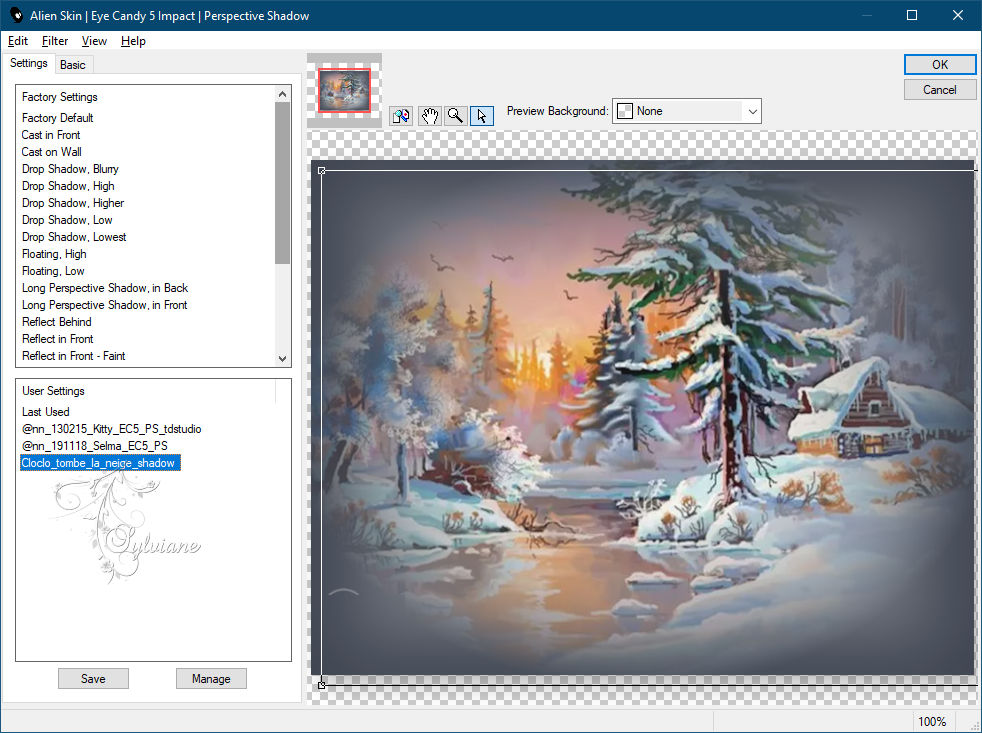Select the arrow pointer tool

click(482, 116)
